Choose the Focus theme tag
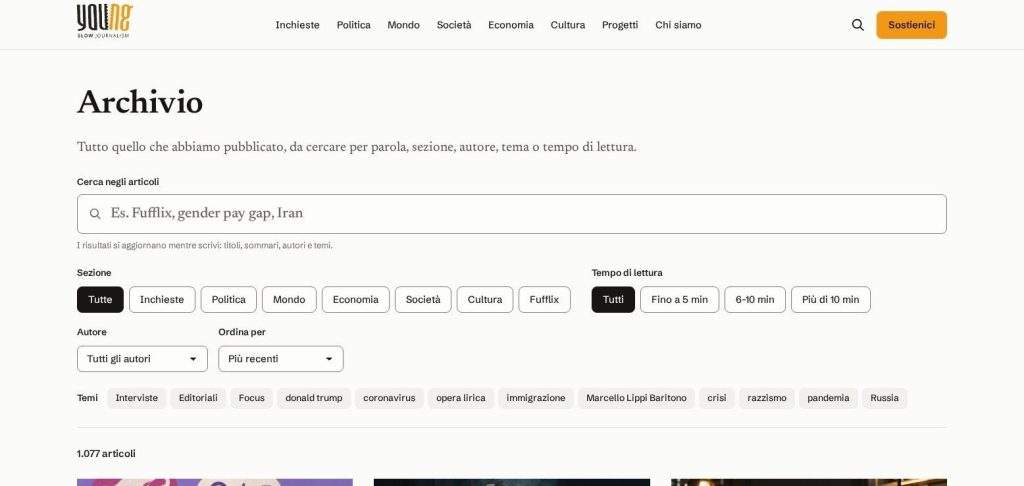Screen dimensions: 1024x486 click(251, 398)
